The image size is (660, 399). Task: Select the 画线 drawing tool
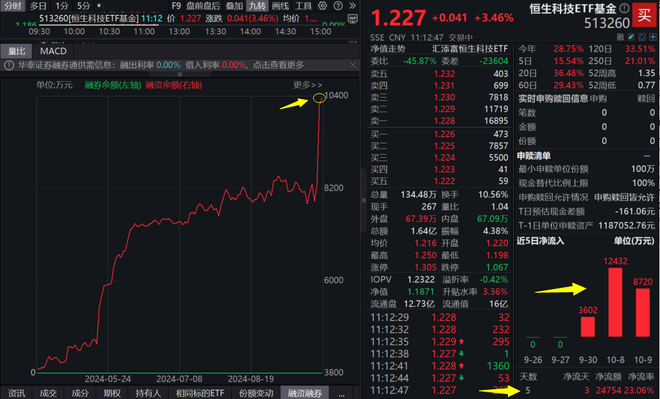click(x=280, y=6)
